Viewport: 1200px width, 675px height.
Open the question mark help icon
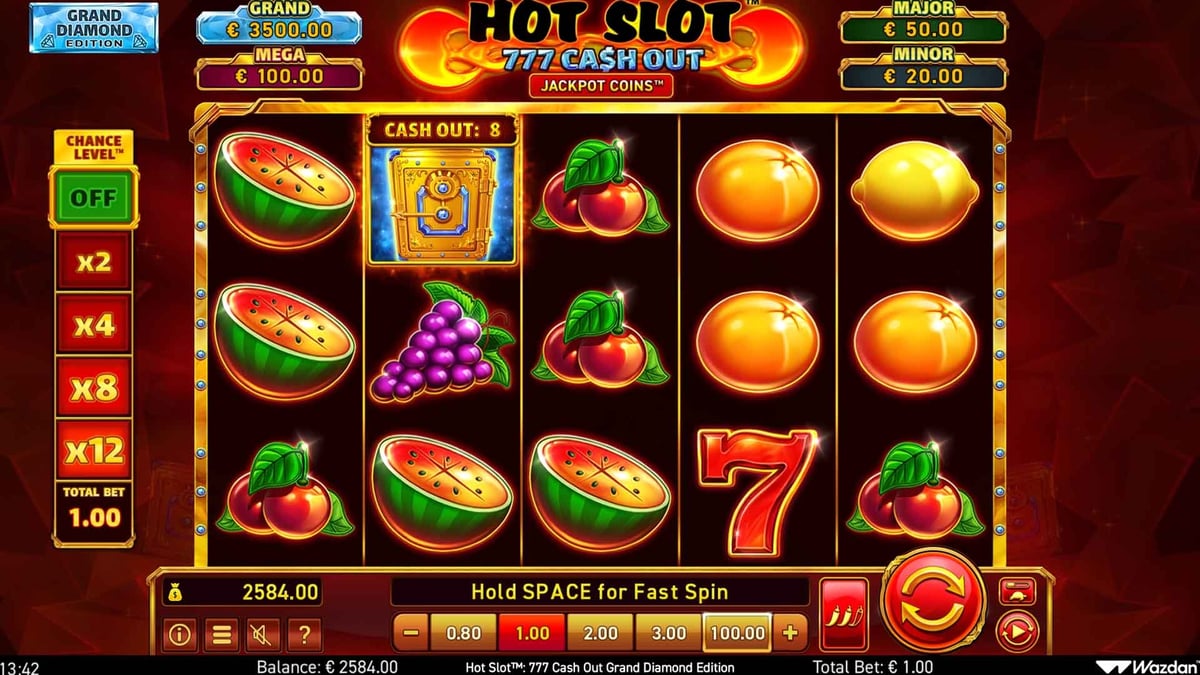click(x=304, y=633)
